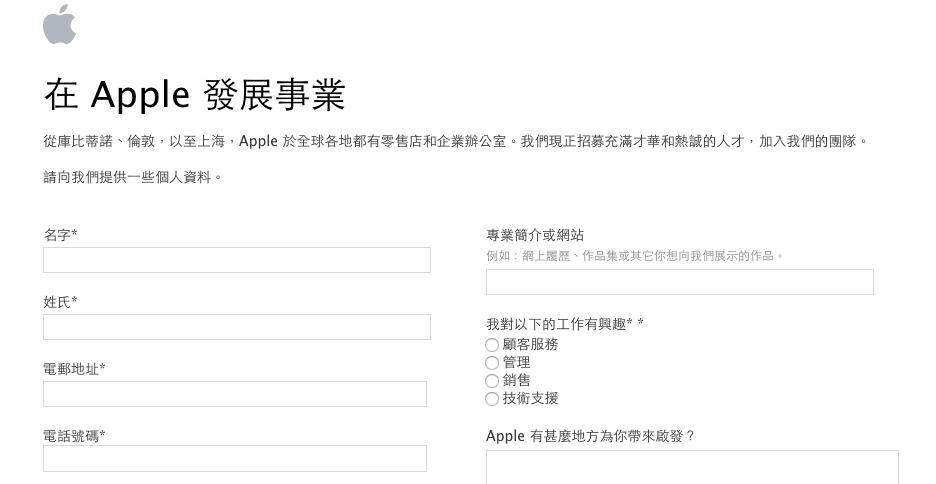Click the 電話號碼 input field
Image resolution: width=936 pixels, height=484 pixels.
pyautogui.click(x=235, y=459)
